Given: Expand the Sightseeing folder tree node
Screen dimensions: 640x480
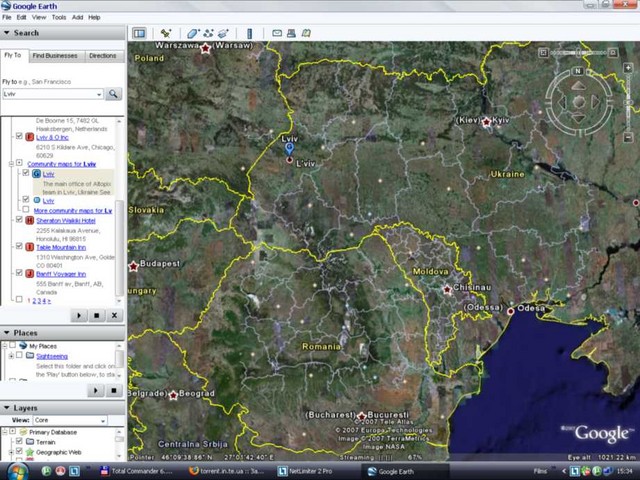Looking at the screenshot, I should (x=11, y=356).
